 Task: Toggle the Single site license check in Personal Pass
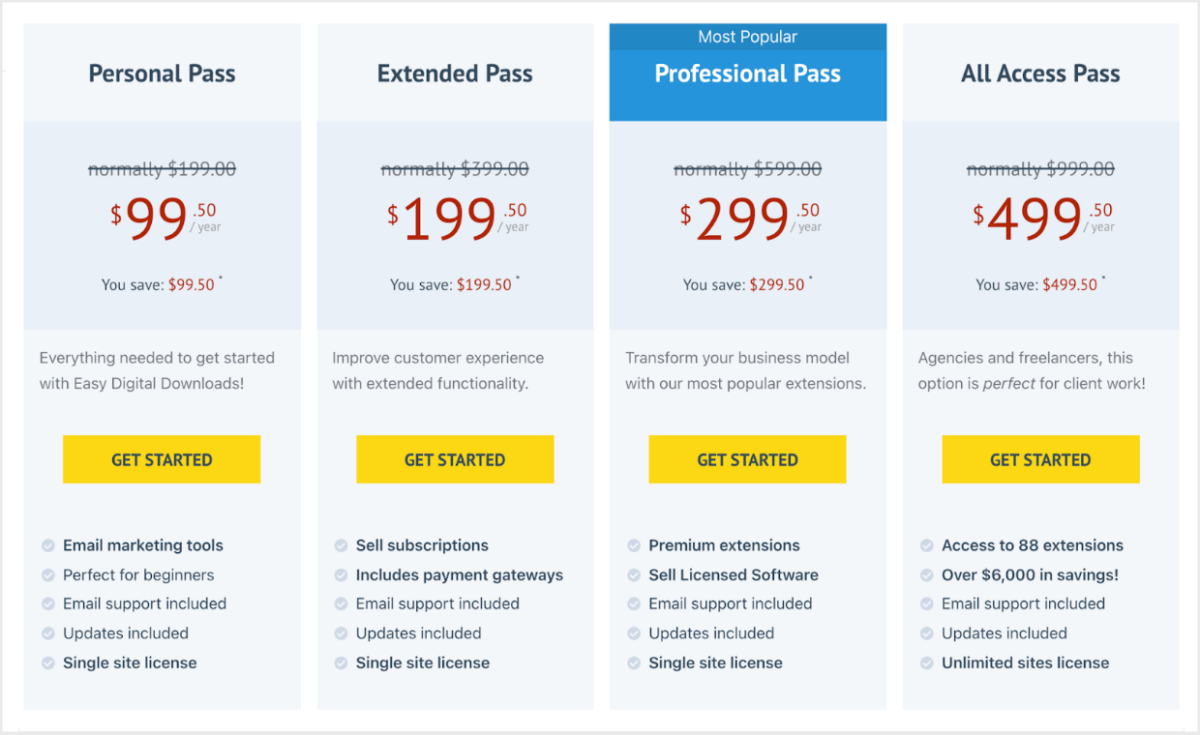click(47, 663)
